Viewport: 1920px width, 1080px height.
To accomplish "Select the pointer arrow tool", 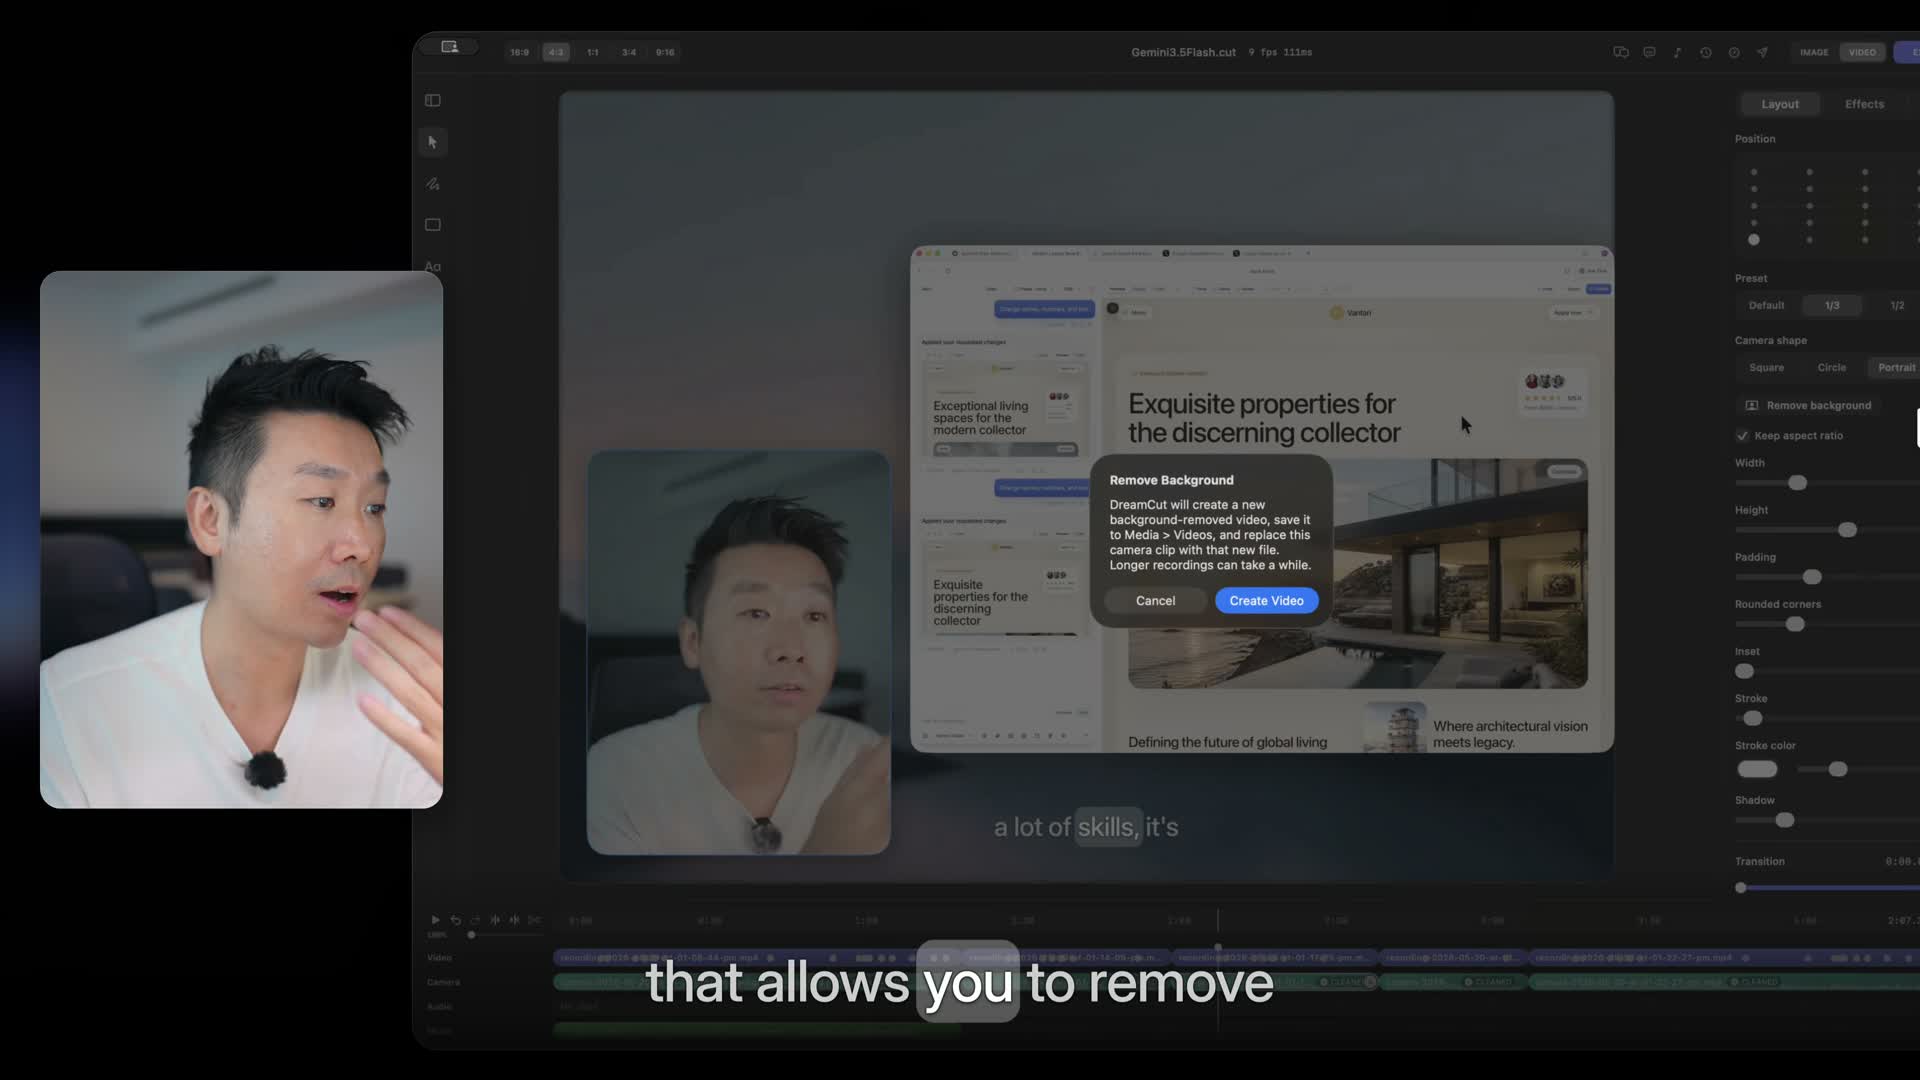I will coord(433,142).
